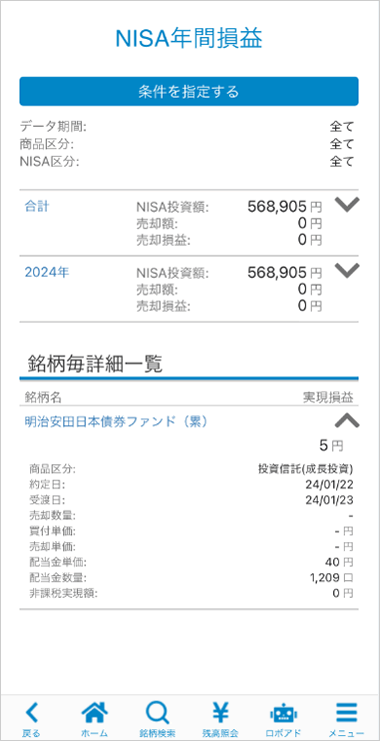Tap the 実現損益 column header
380x741 pixels.
click(328, 398)
